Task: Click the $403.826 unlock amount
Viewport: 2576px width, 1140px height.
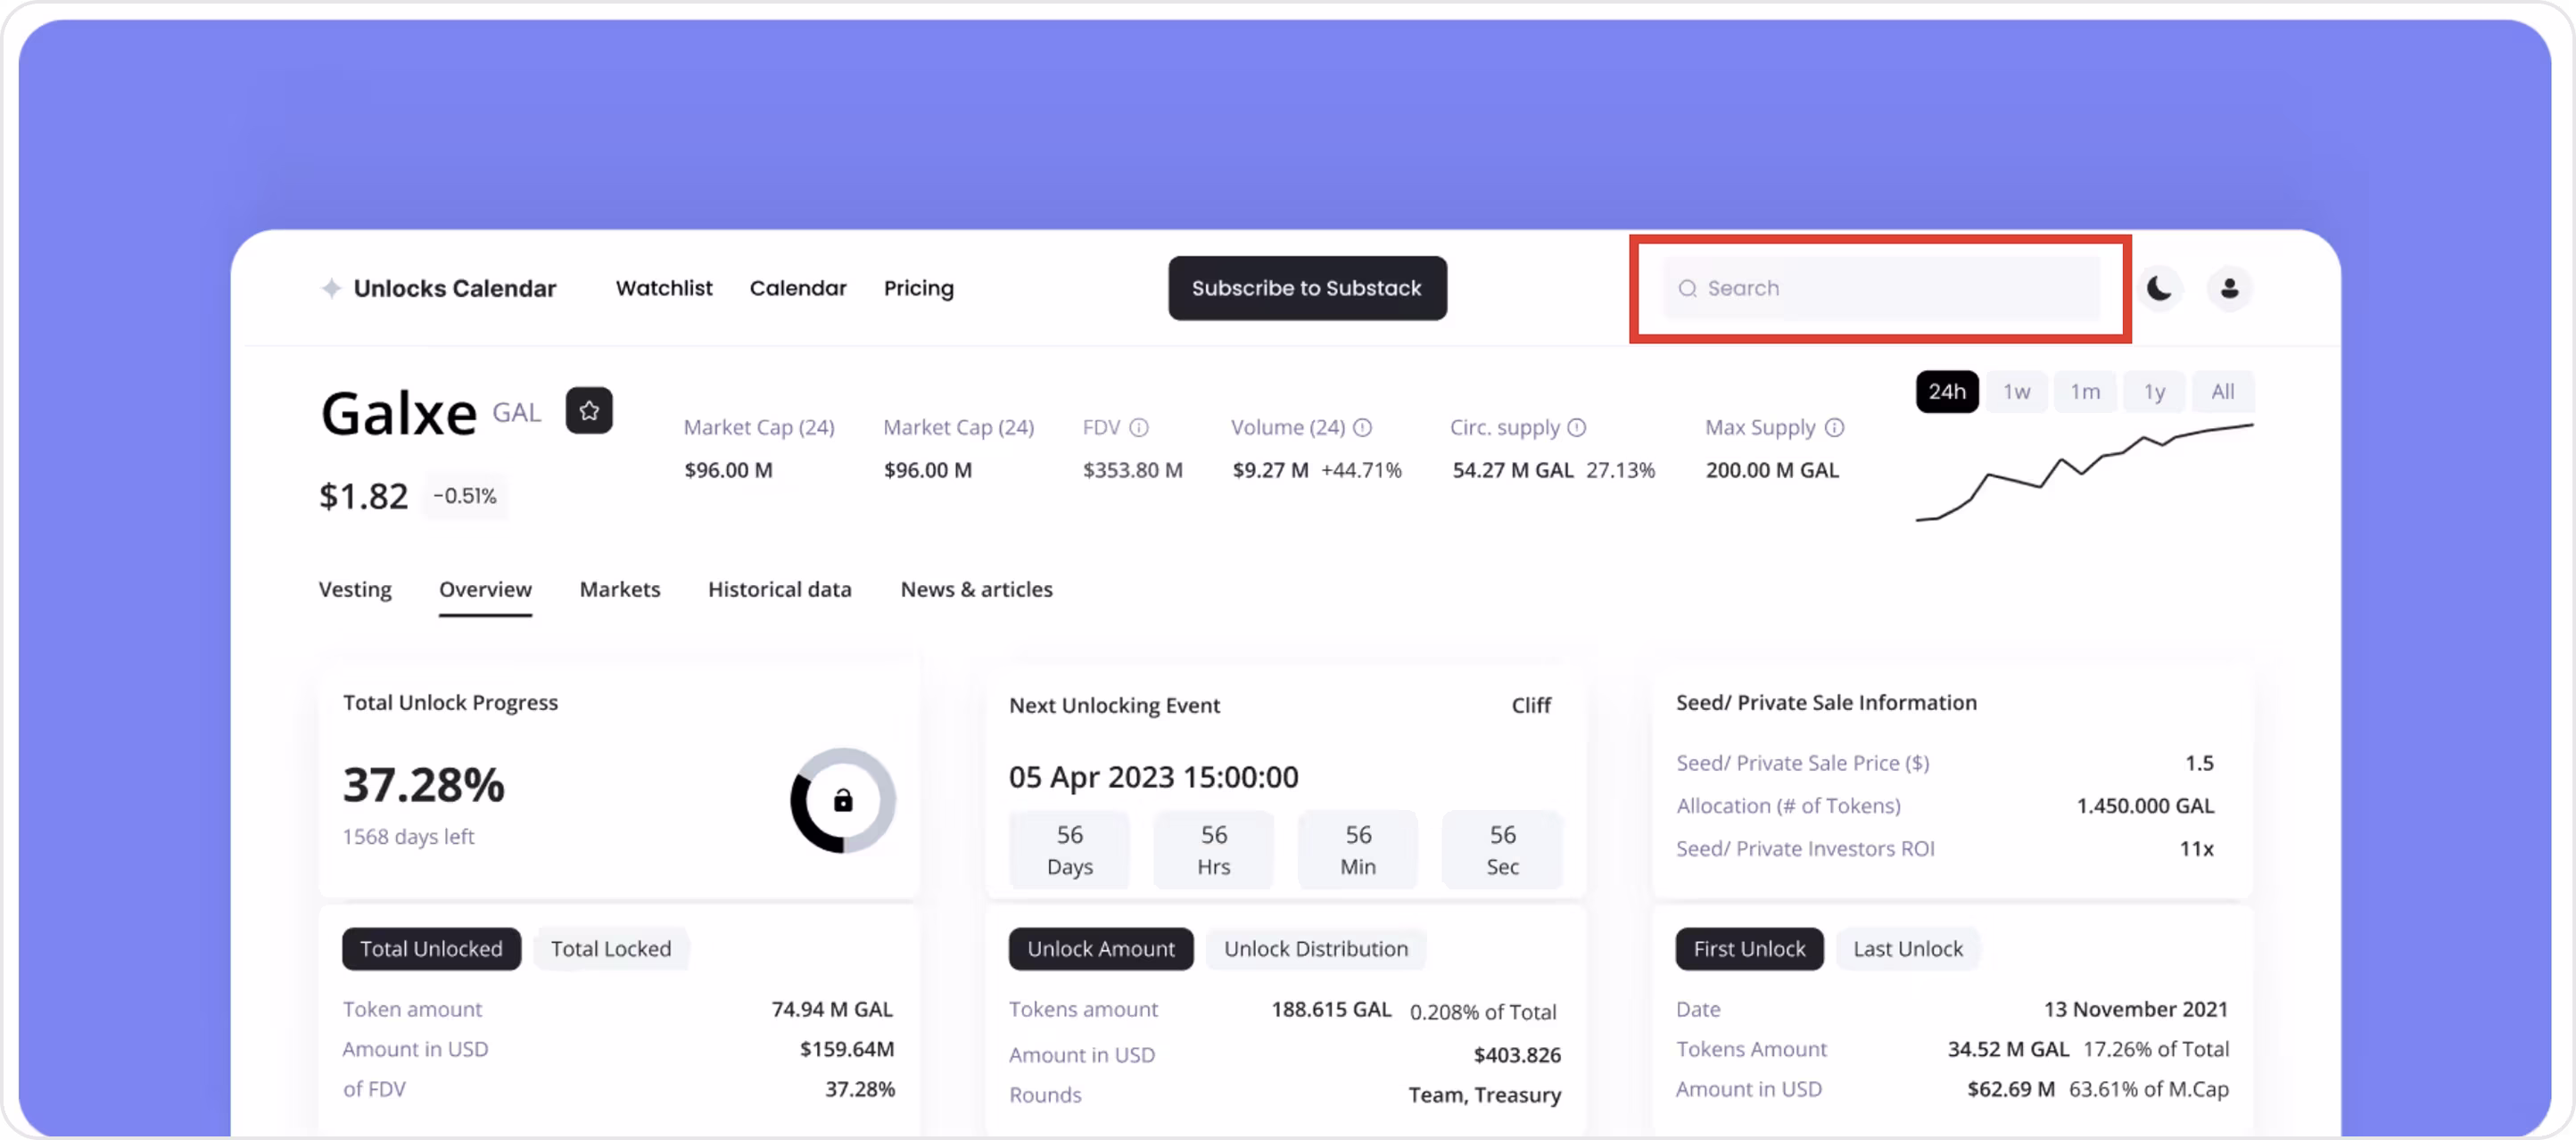Action: 1517,1054
